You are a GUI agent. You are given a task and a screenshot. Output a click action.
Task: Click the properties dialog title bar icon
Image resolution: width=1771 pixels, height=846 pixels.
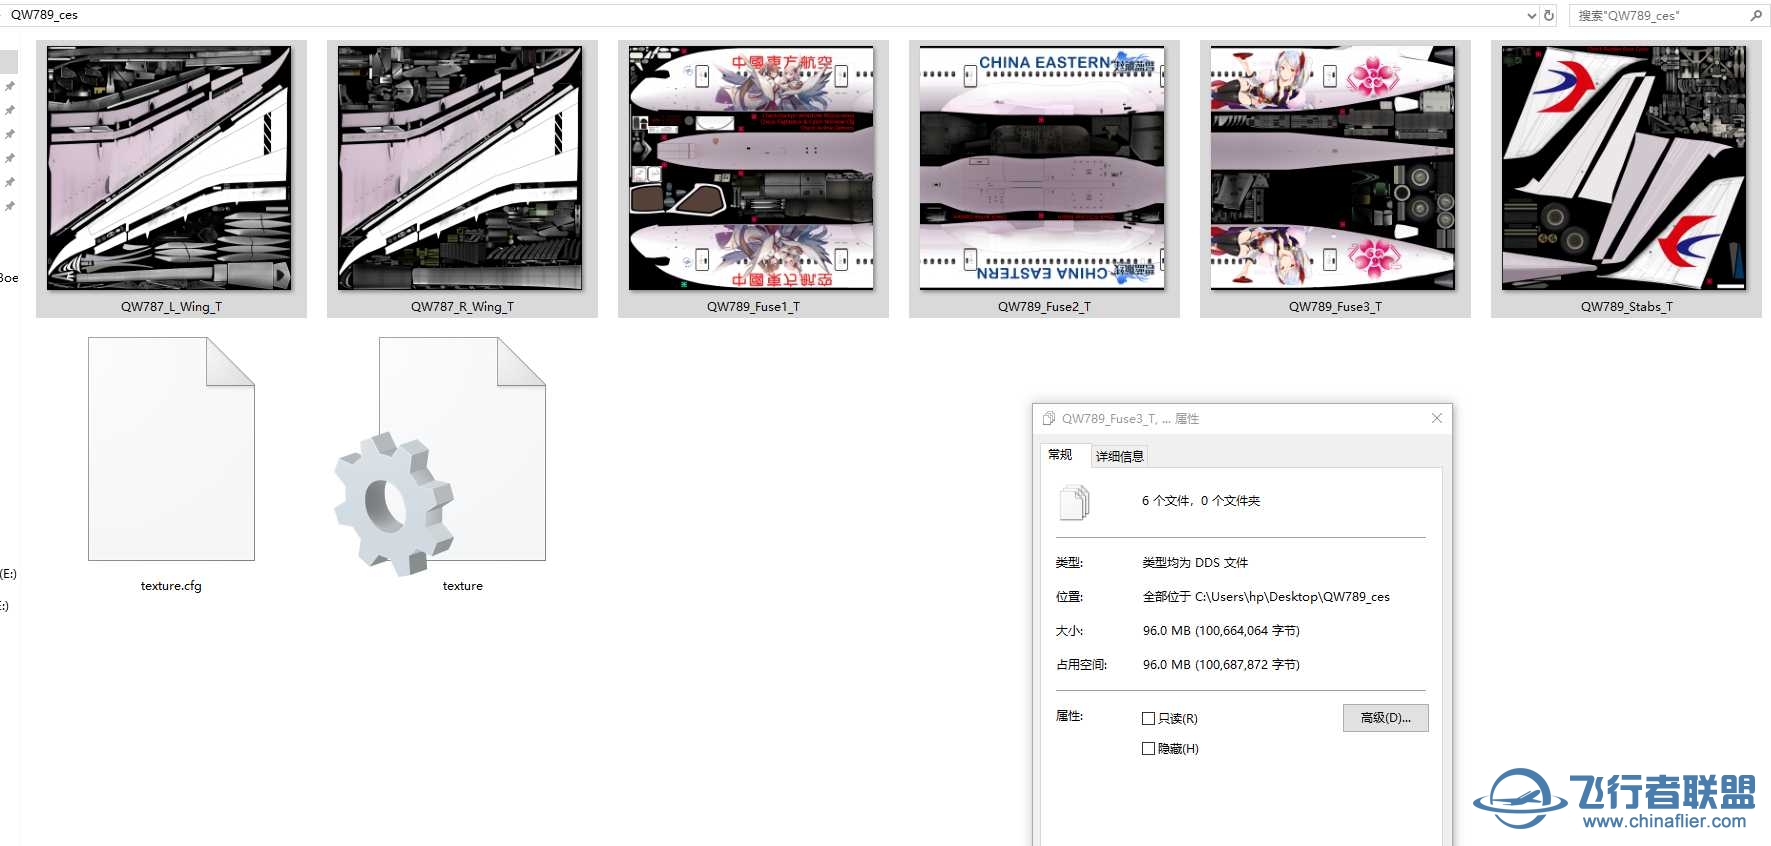(x=1048, y=418)
